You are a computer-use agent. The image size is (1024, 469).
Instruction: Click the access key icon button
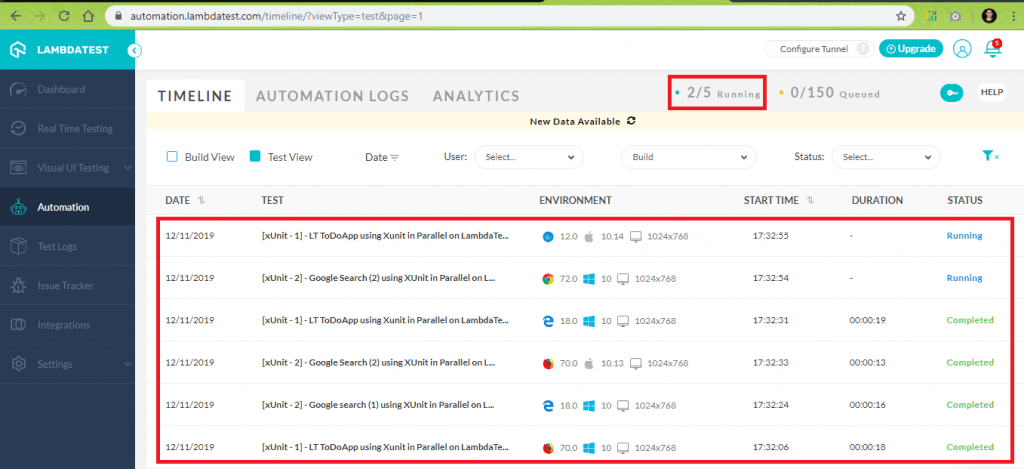(x=952, y=93)
